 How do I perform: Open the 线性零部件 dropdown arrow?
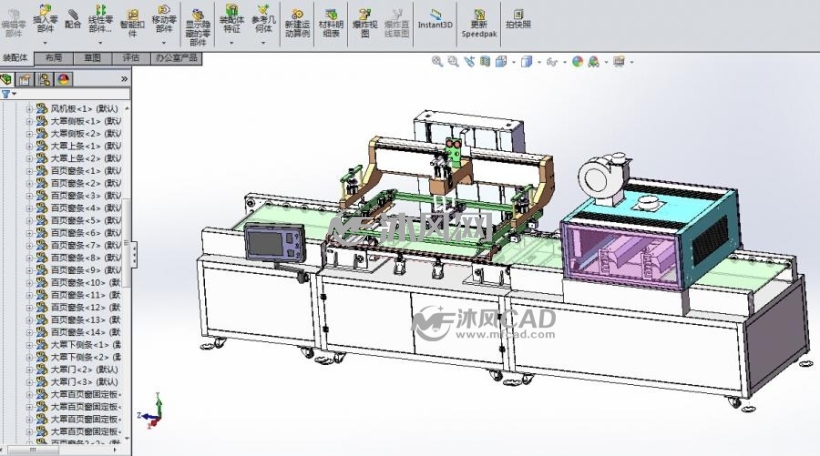(100, 43)
